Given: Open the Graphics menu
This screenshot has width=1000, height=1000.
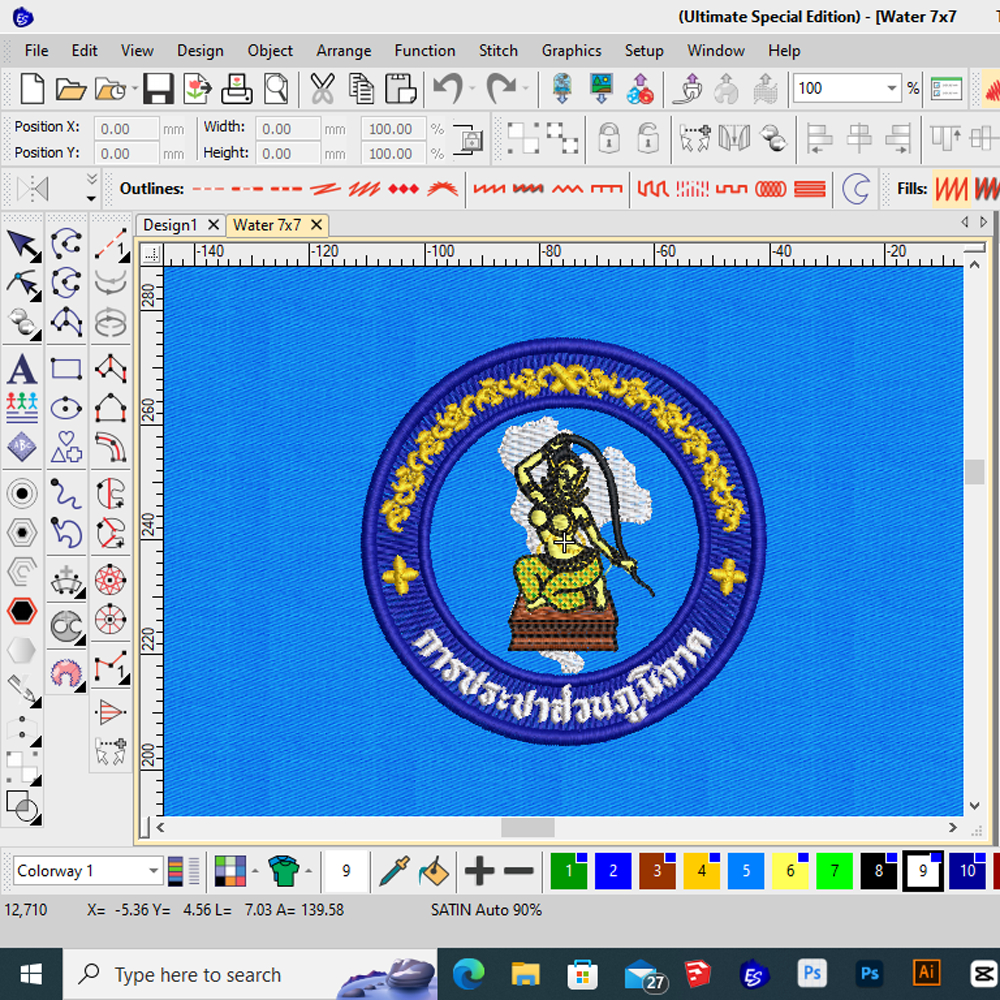Looking at the screenshot, I should [571, 50].
